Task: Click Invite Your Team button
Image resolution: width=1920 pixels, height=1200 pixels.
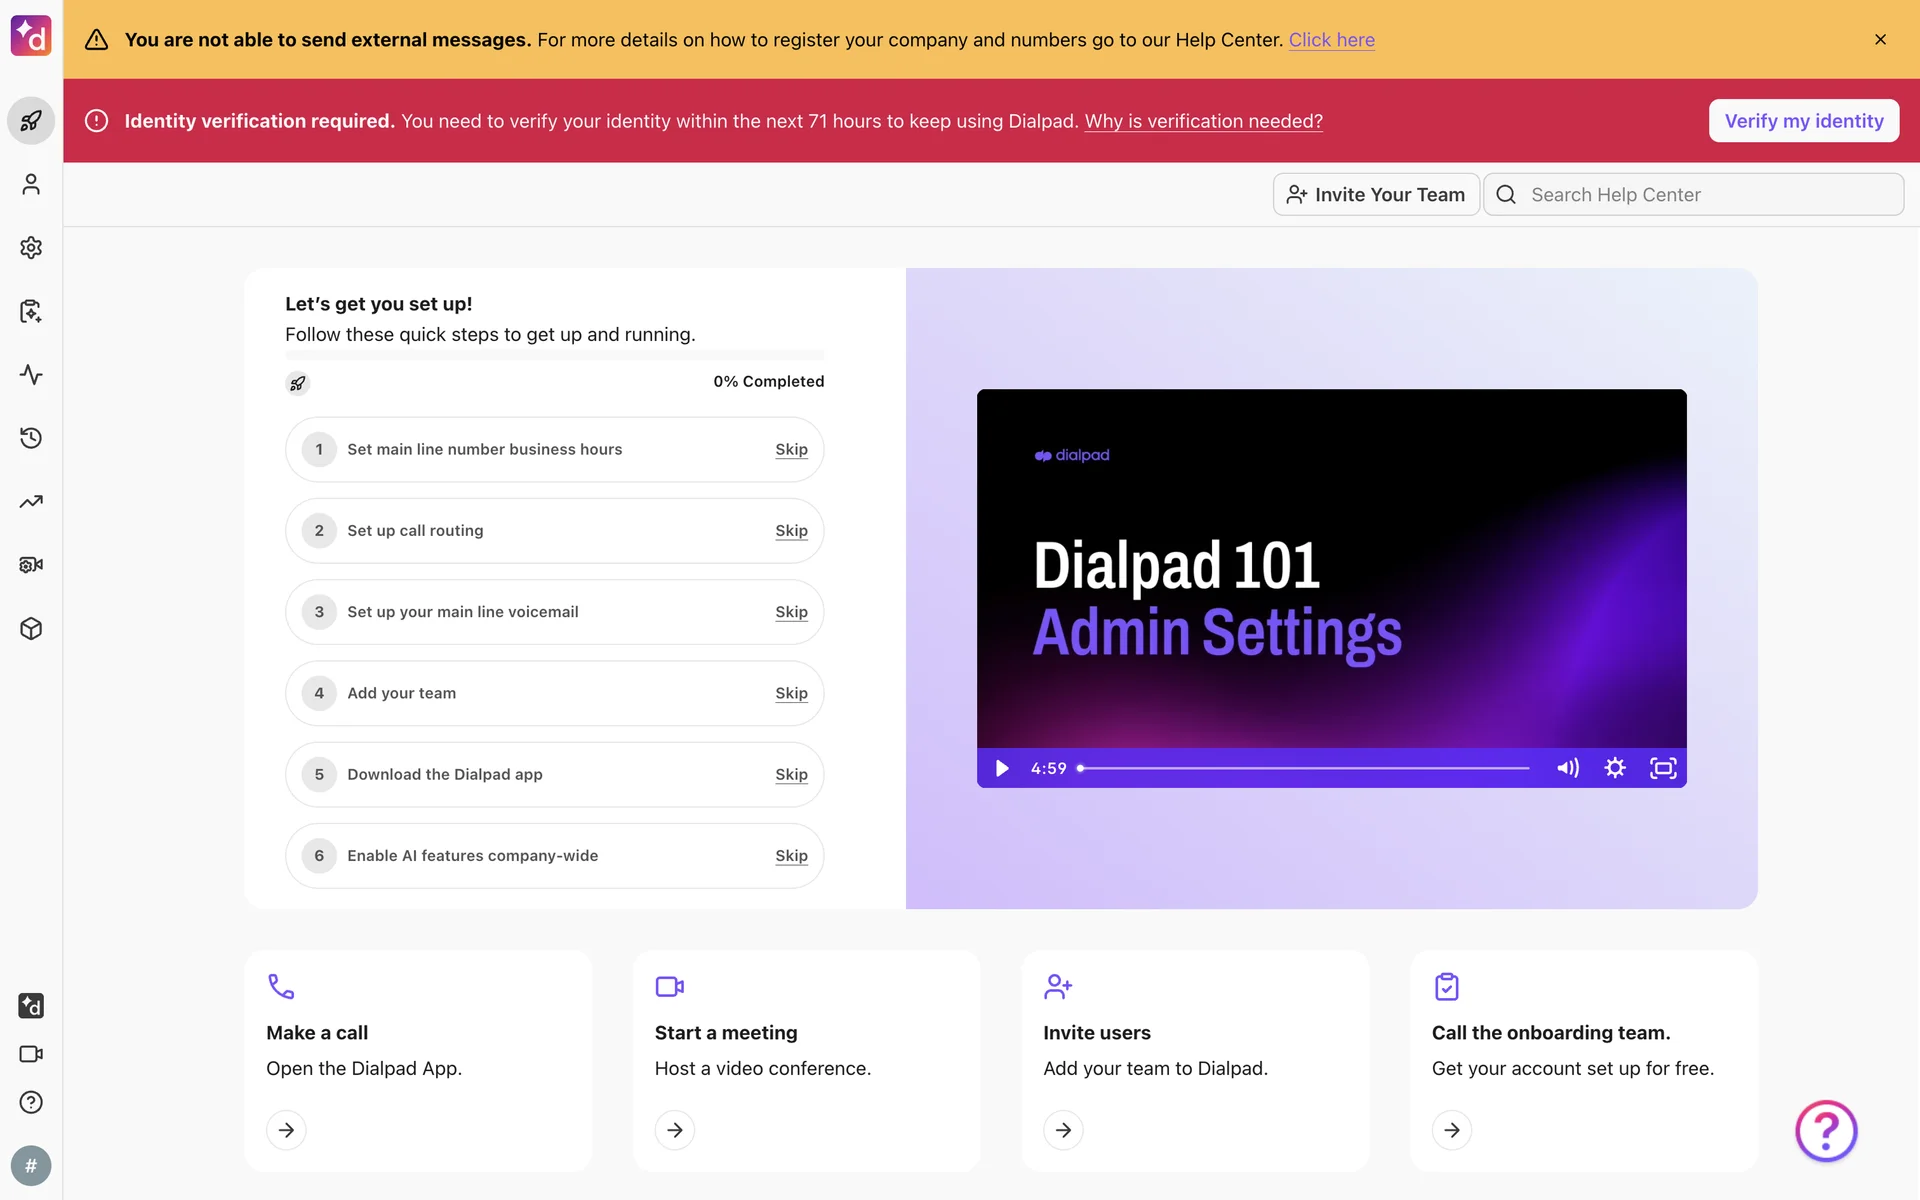Action: (x=1376, y=195)
